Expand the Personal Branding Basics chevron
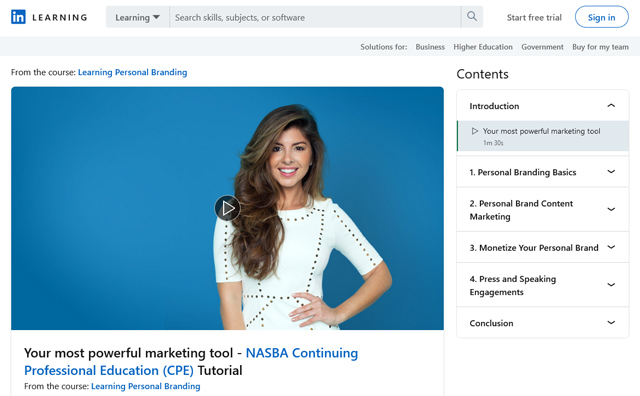640x396 pixels. [611, 172]
